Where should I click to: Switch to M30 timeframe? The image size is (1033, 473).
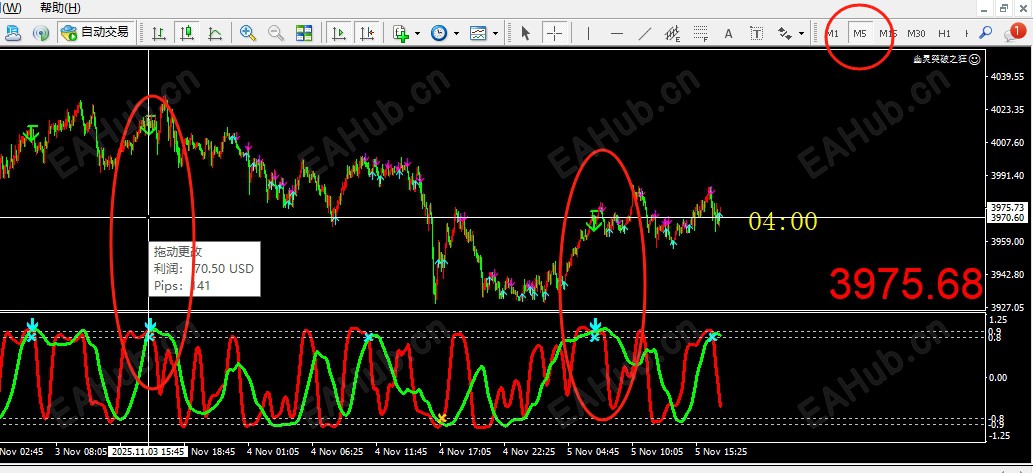coord(916,33)
